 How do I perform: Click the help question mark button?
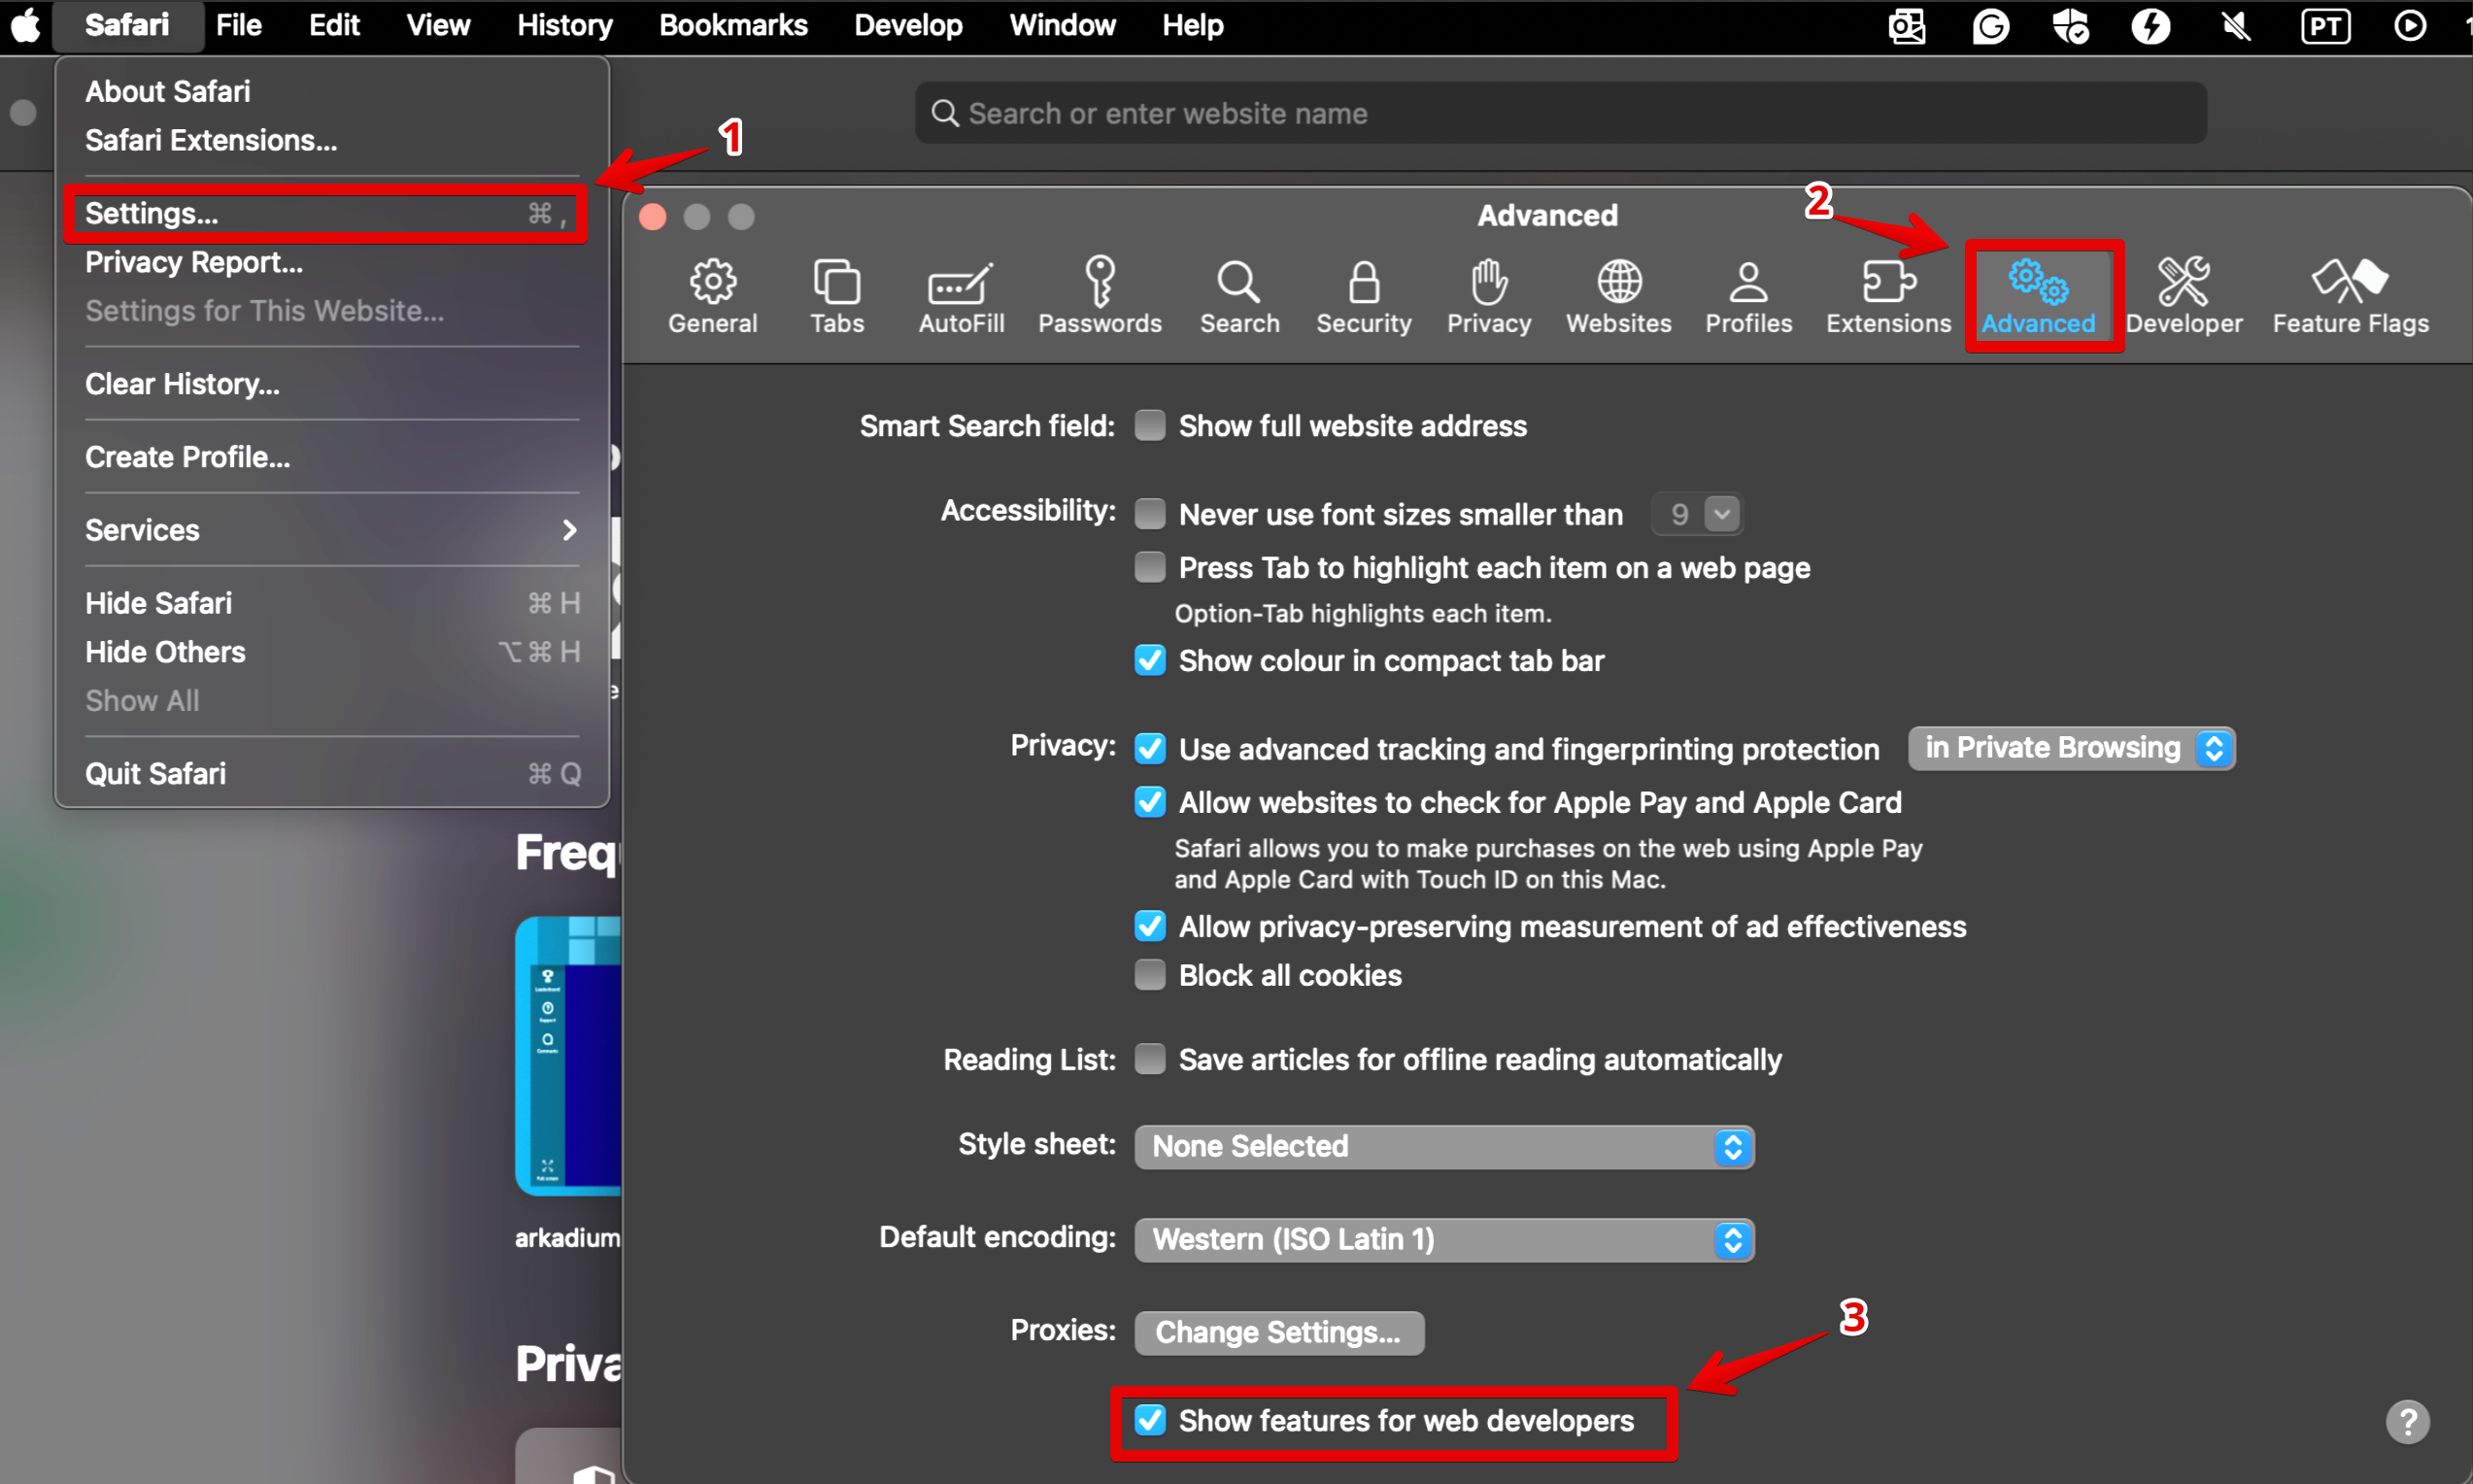[2407, 1420]
